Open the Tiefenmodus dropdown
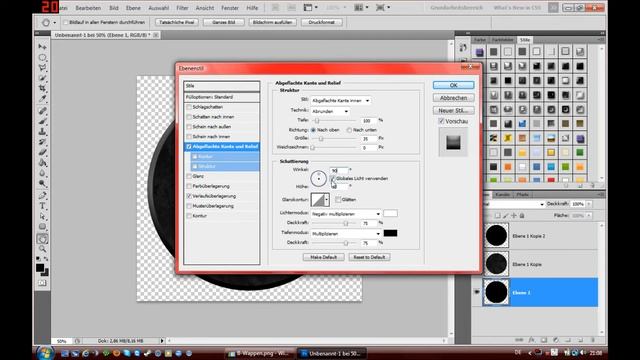Screen dimensions: 640x360 point(346,234)
